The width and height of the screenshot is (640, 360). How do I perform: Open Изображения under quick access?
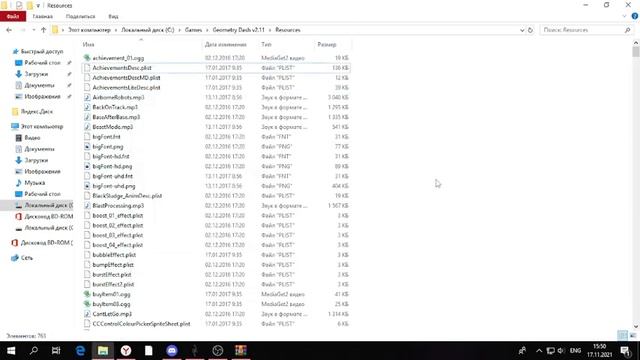click(x=42, y=97)
